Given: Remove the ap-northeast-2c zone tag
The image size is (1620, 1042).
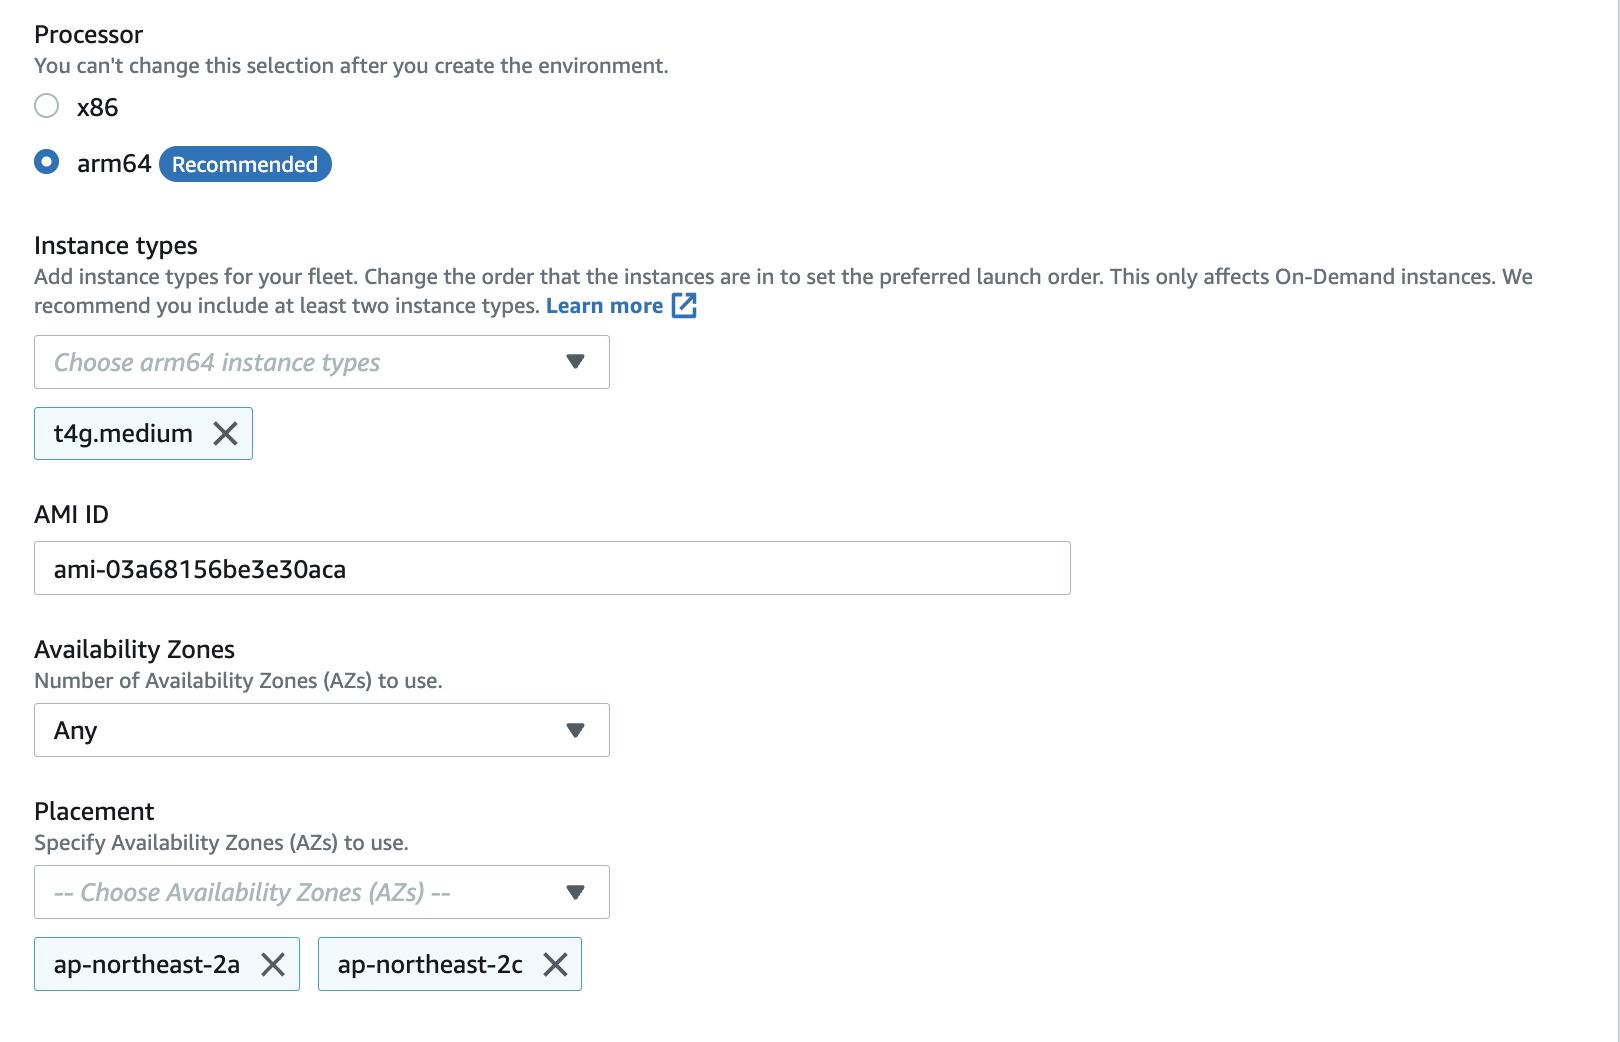Looking at the screenshot, I should 555,965.
